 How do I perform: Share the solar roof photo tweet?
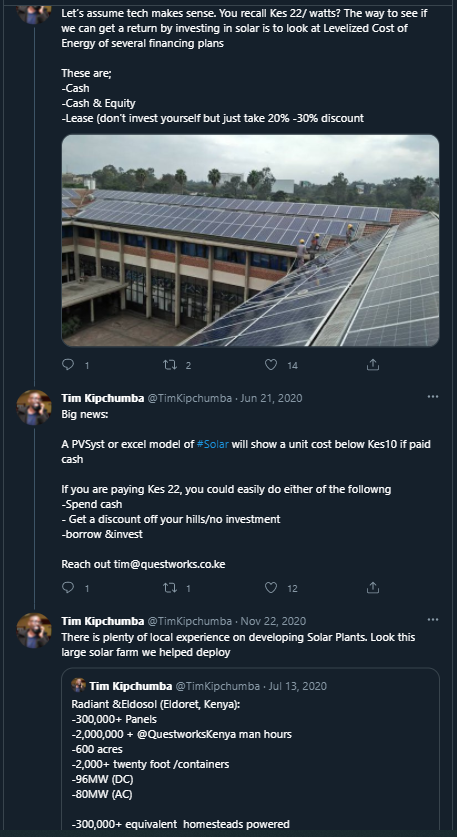tap(373, 365)
